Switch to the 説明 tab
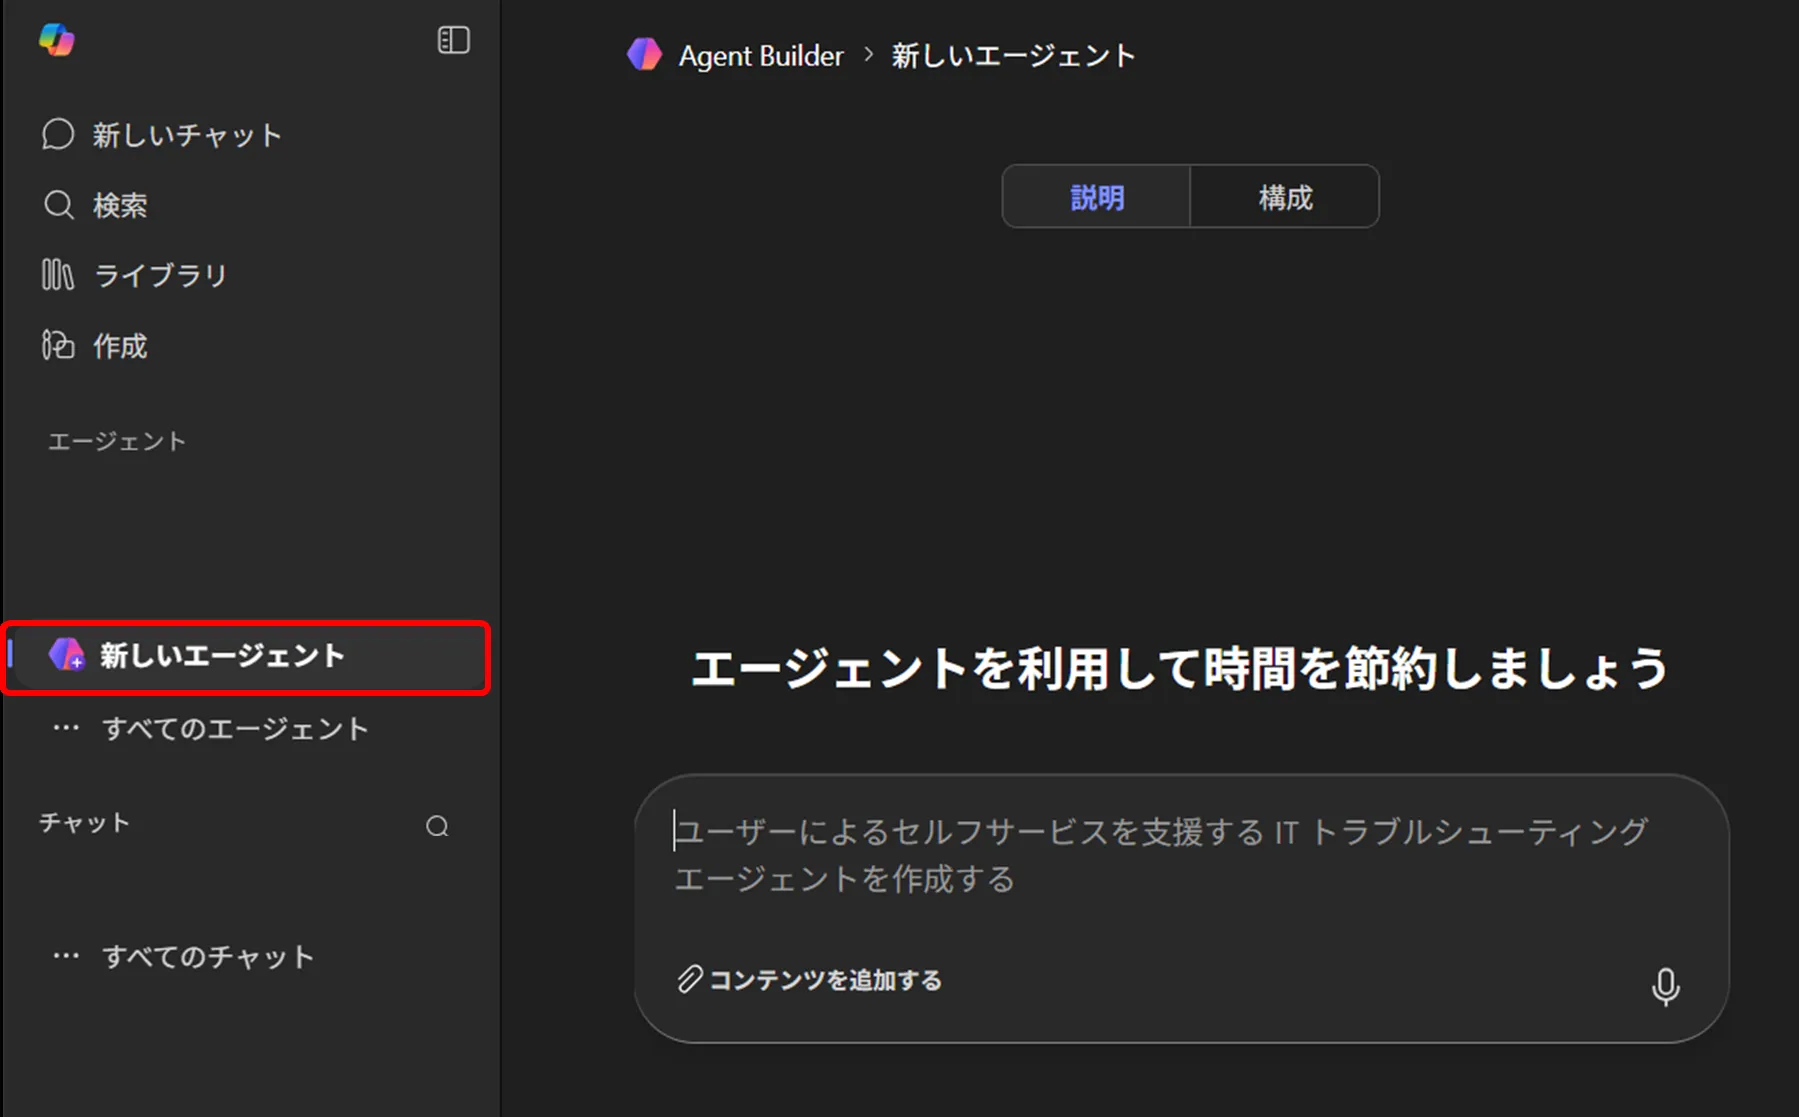1799x1117 pixels. (x=1095, y=197)
